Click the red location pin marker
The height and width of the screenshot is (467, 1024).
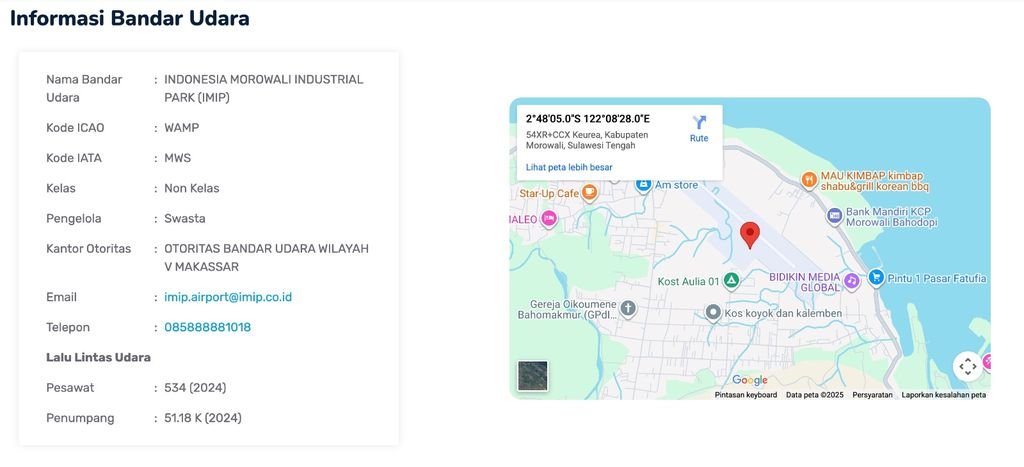pos(750,234)
